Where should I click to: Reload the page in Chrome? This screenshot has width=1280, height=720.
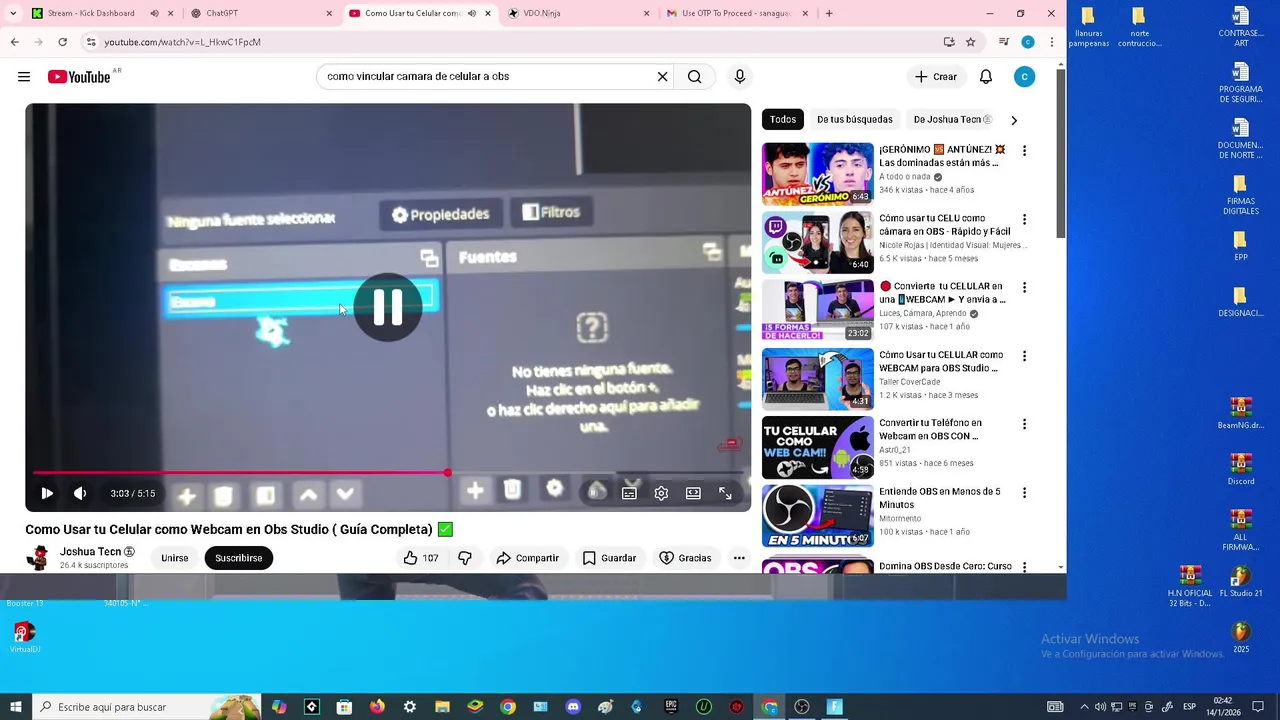pos(62,42)
